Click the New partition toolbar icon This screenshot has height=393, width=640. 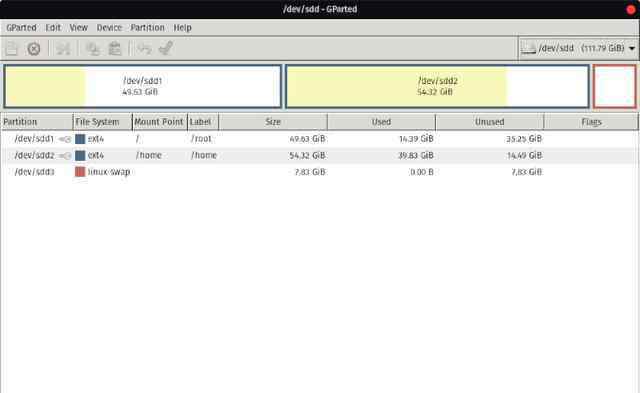click(11, 49)
